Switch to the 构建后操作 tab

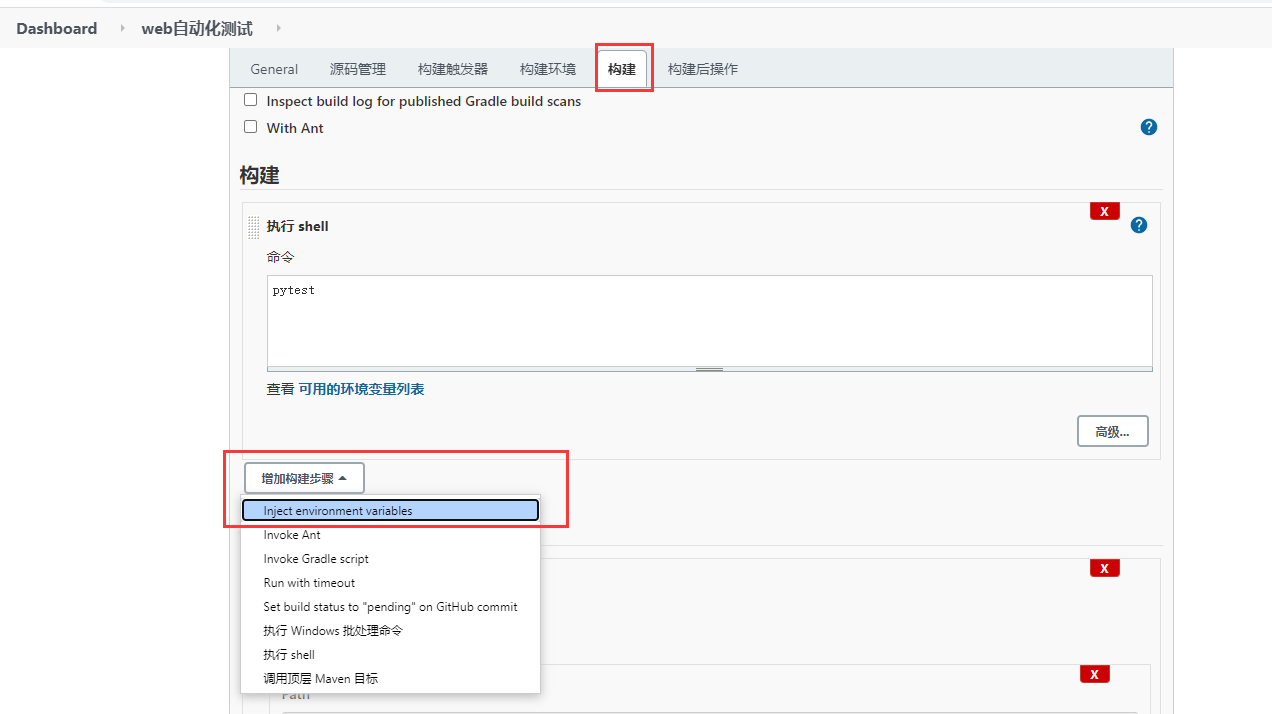coord(703,68)
